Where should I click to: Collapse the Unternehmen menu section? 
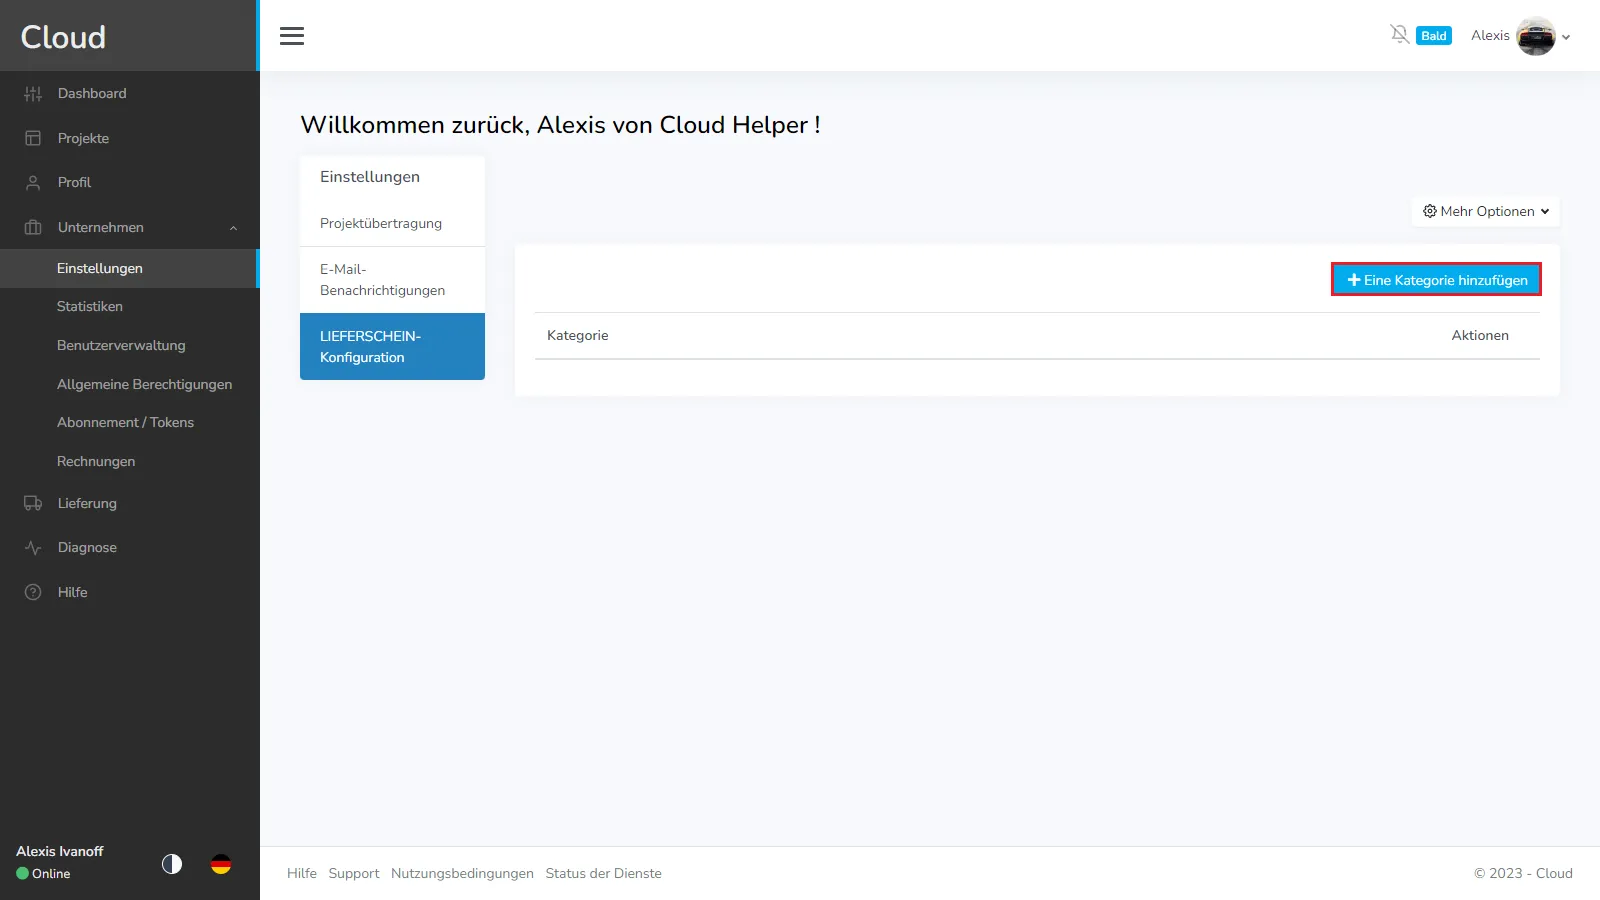point(233,228)
